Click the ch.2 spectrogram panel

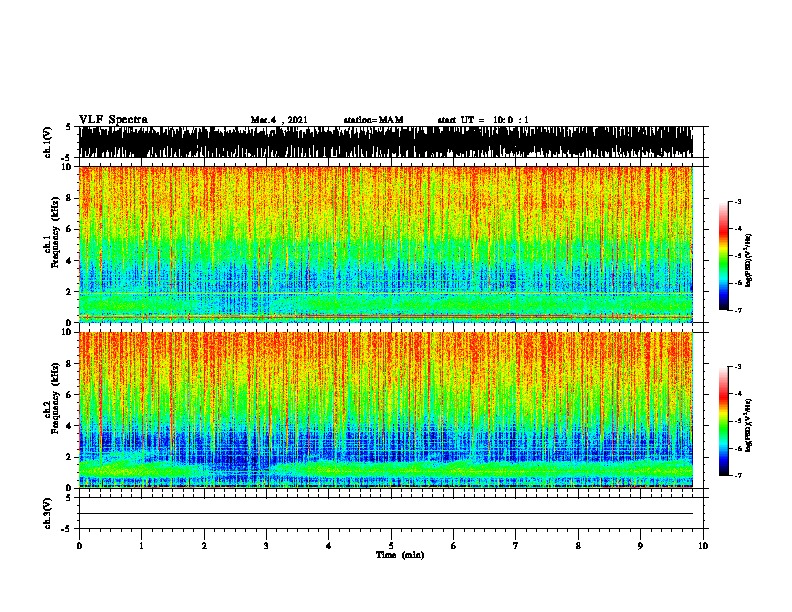click(x=386, y=410)
